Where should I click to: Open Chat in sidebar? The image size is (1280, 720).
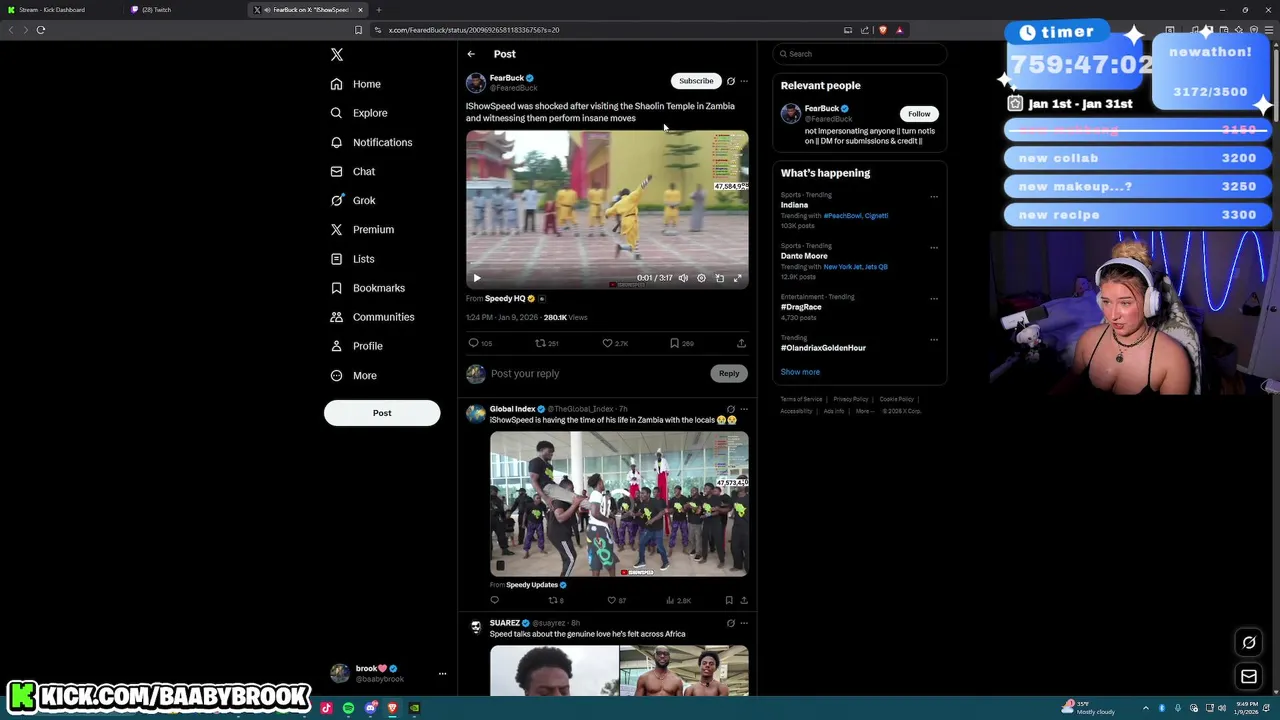pos(353,171)
